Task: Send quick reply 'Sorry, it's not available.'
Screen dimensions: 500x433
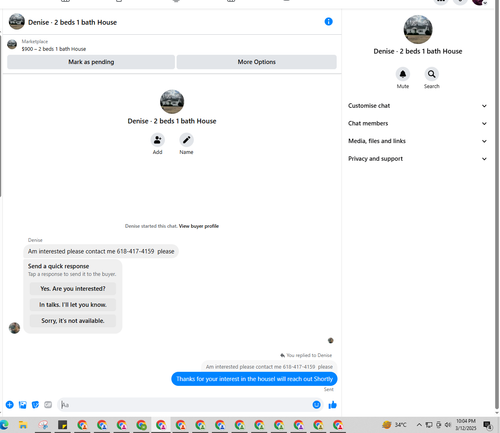Action: (73, 321)
